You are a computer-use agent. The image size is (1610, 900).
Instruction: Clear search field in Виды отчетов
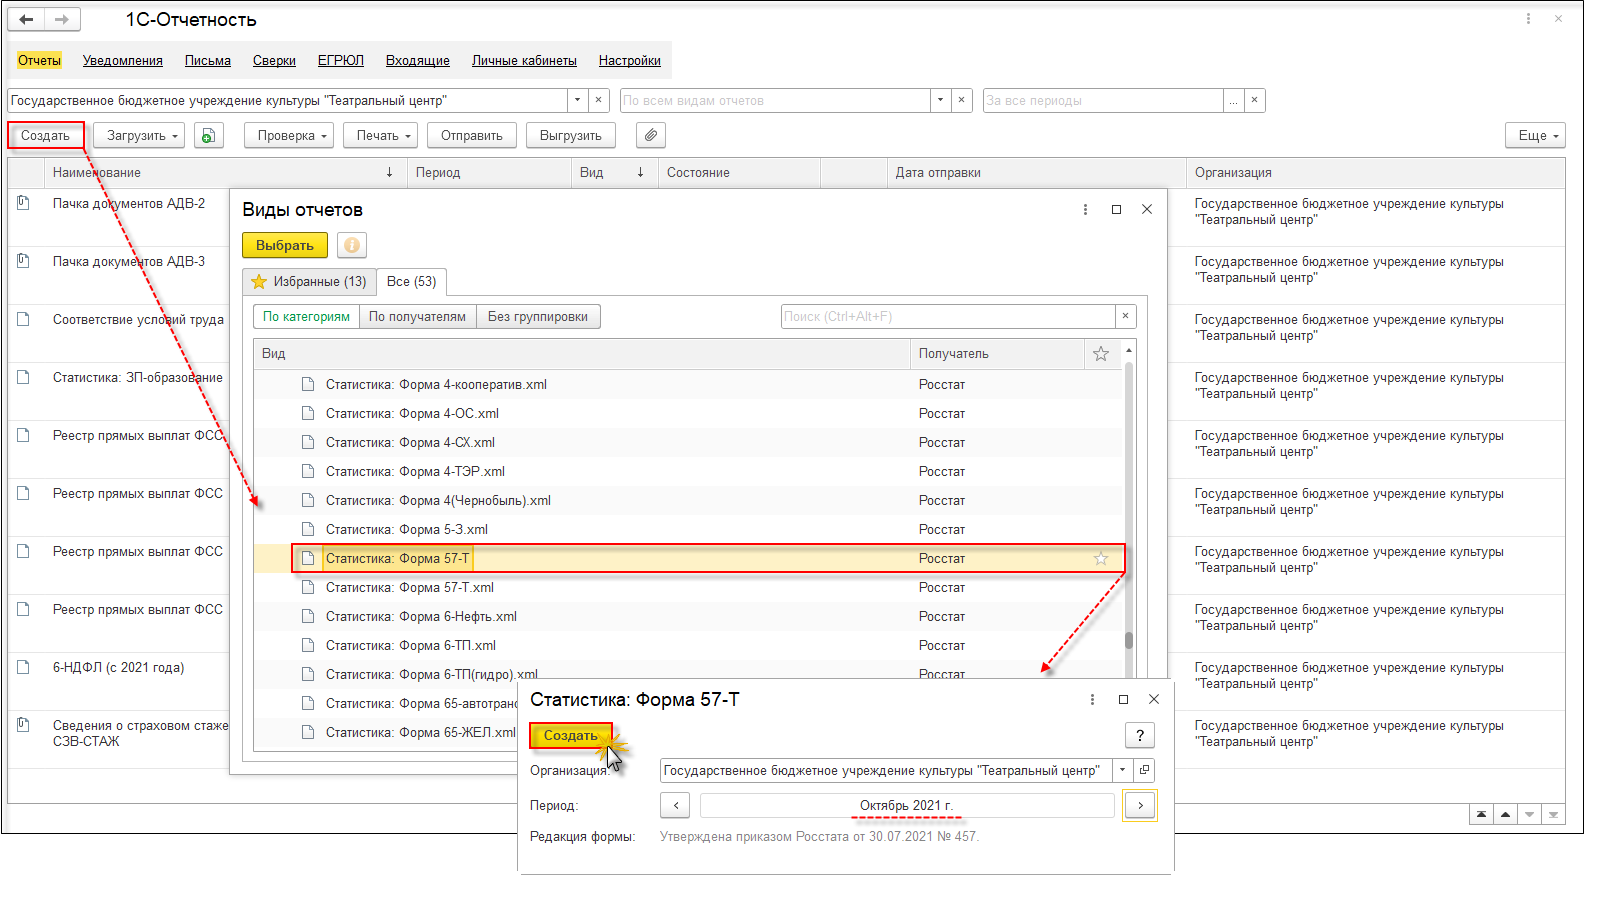click(x=1125, y=316)
